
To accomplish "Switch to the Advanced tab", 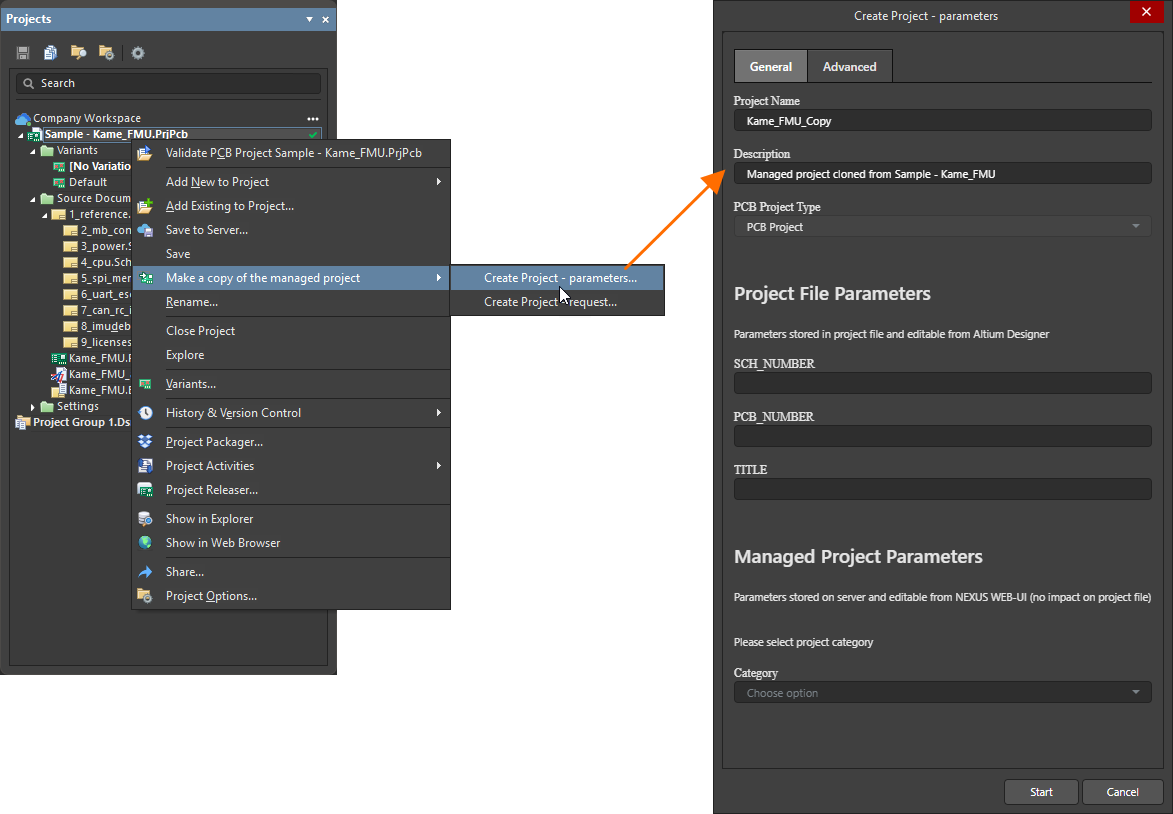I will [849, 67].
